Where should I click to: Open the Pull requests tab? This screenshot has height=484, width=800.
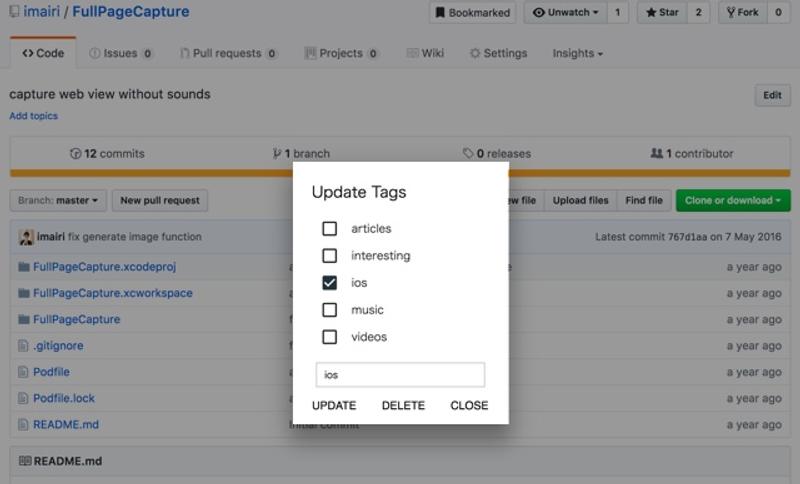click(229, 53)
